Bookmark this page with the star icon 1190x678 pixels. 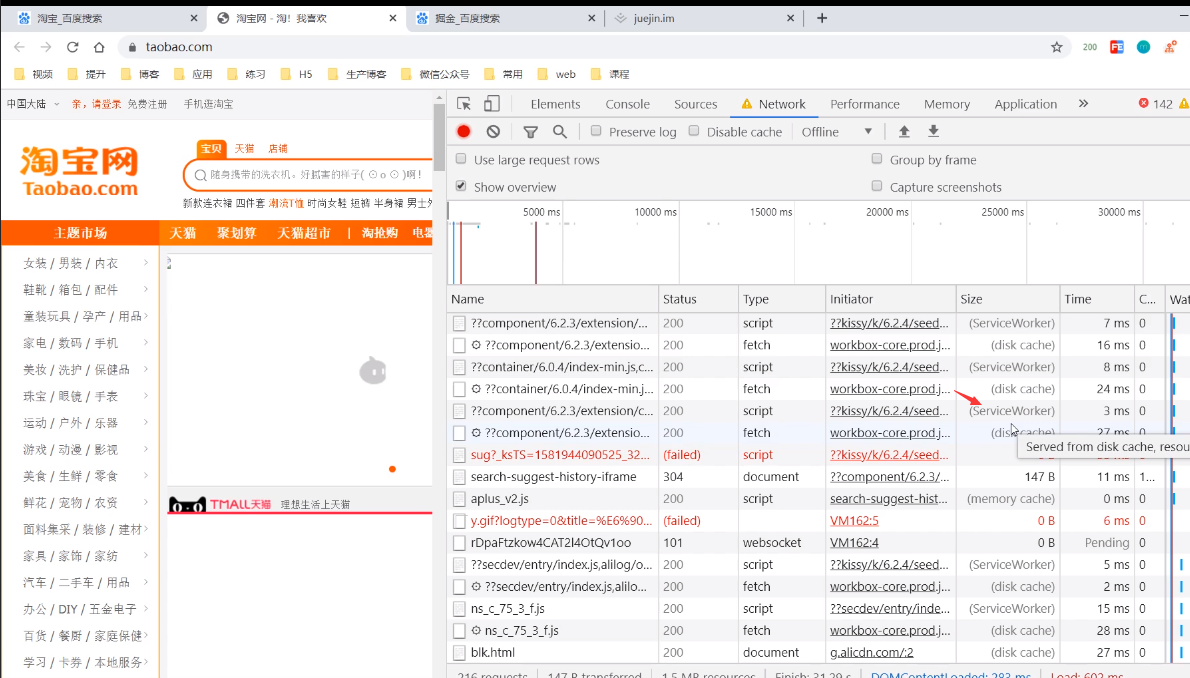click(x=1056, y=47)
